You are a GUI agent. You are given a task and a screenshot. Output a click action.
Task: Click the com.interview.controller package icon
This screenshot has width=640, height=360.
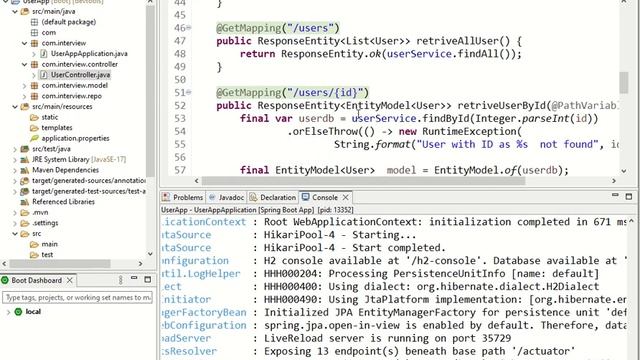pos(34,64)
